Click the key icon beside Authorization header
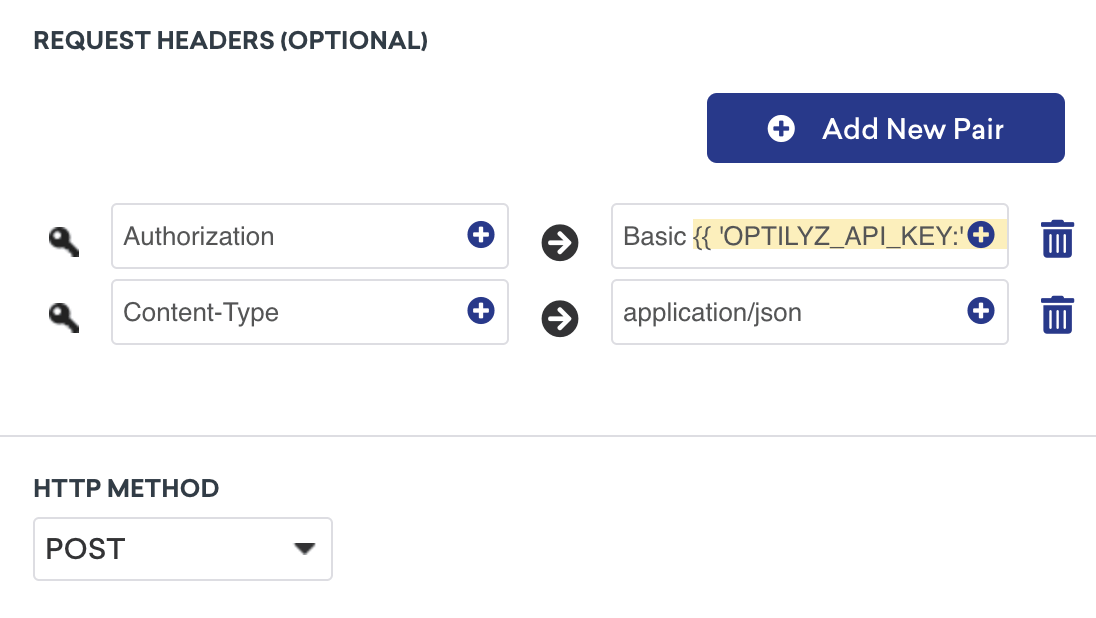The width and height of the screenshot is (1096, 618). pos(62,240)
